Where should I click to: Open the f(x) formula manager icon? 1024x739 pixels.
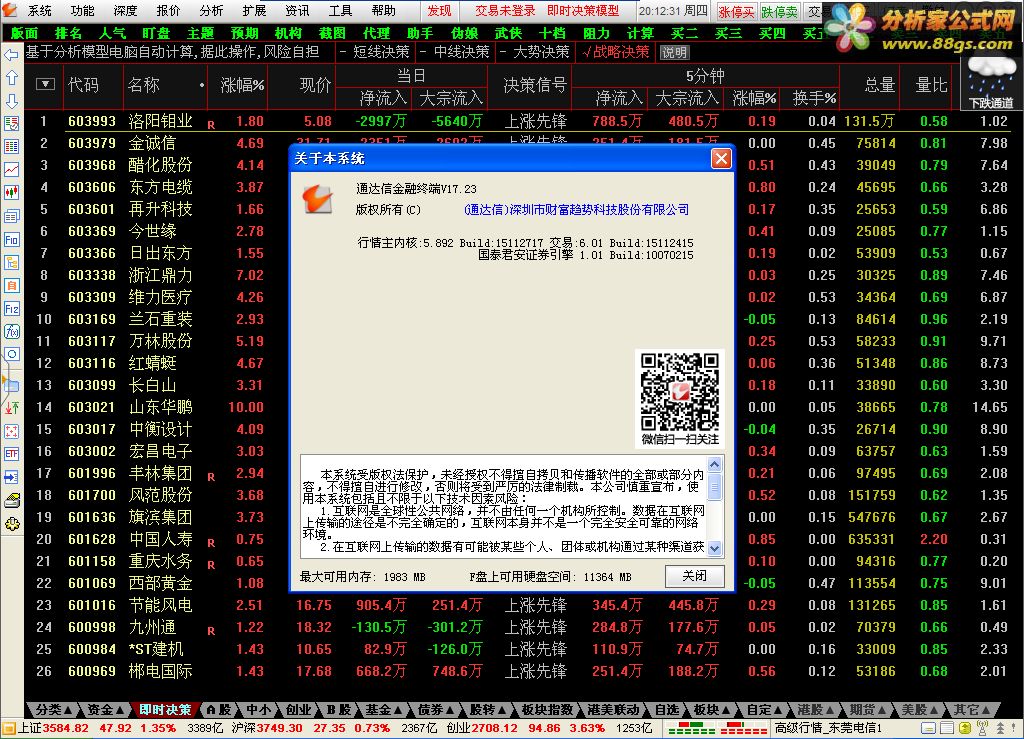pyautogui.click(x=11, y=331)
